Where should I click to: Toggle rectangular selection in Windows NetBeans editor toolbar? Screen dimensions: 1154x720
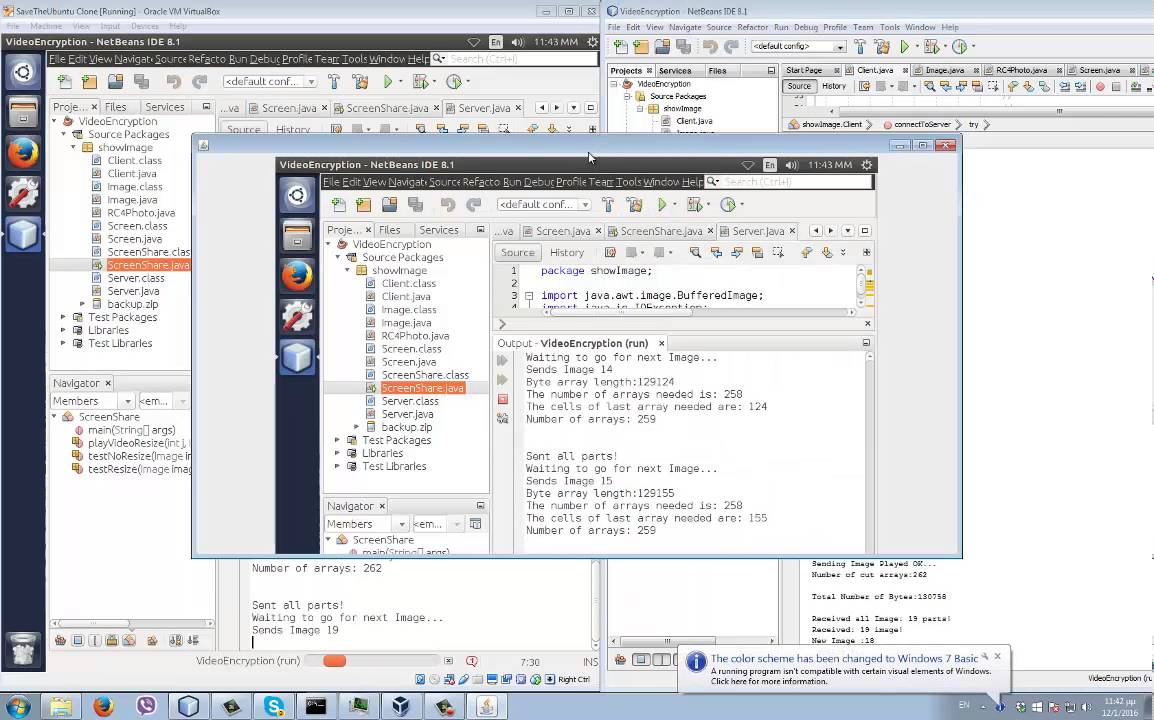pos(993,86)
